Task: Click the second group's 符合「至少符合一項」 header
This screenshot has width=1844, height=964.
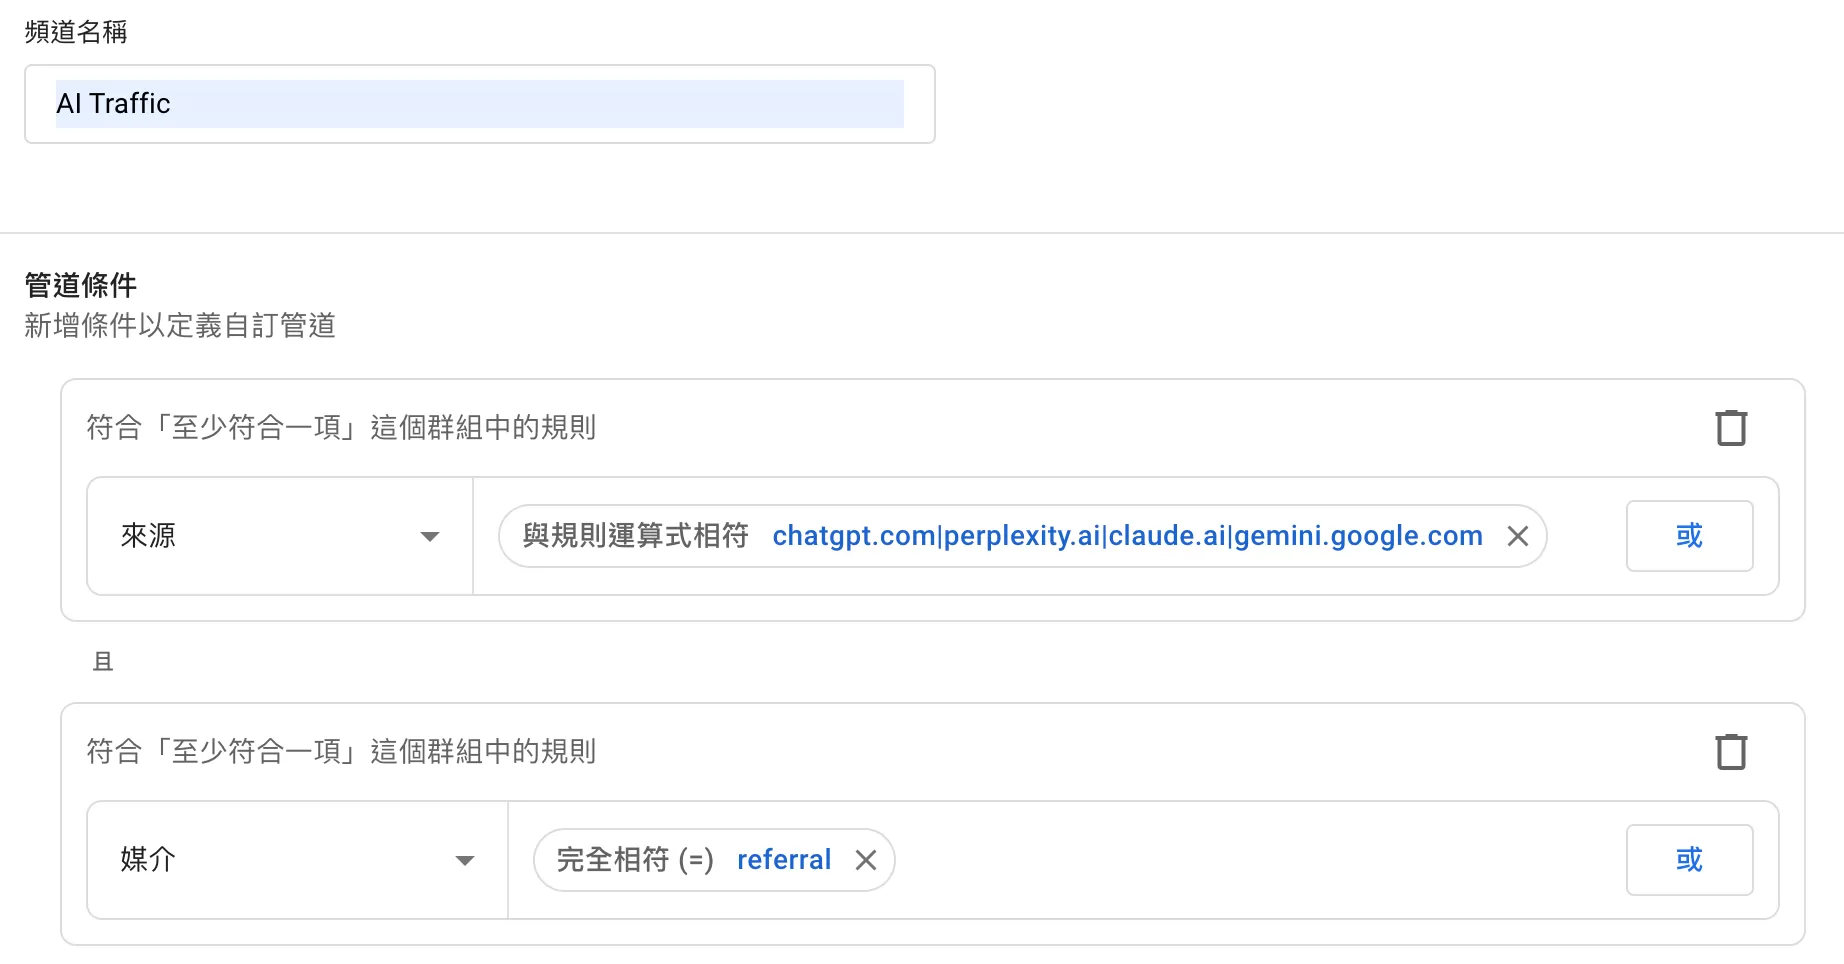Action: click(x=341, y=752)
